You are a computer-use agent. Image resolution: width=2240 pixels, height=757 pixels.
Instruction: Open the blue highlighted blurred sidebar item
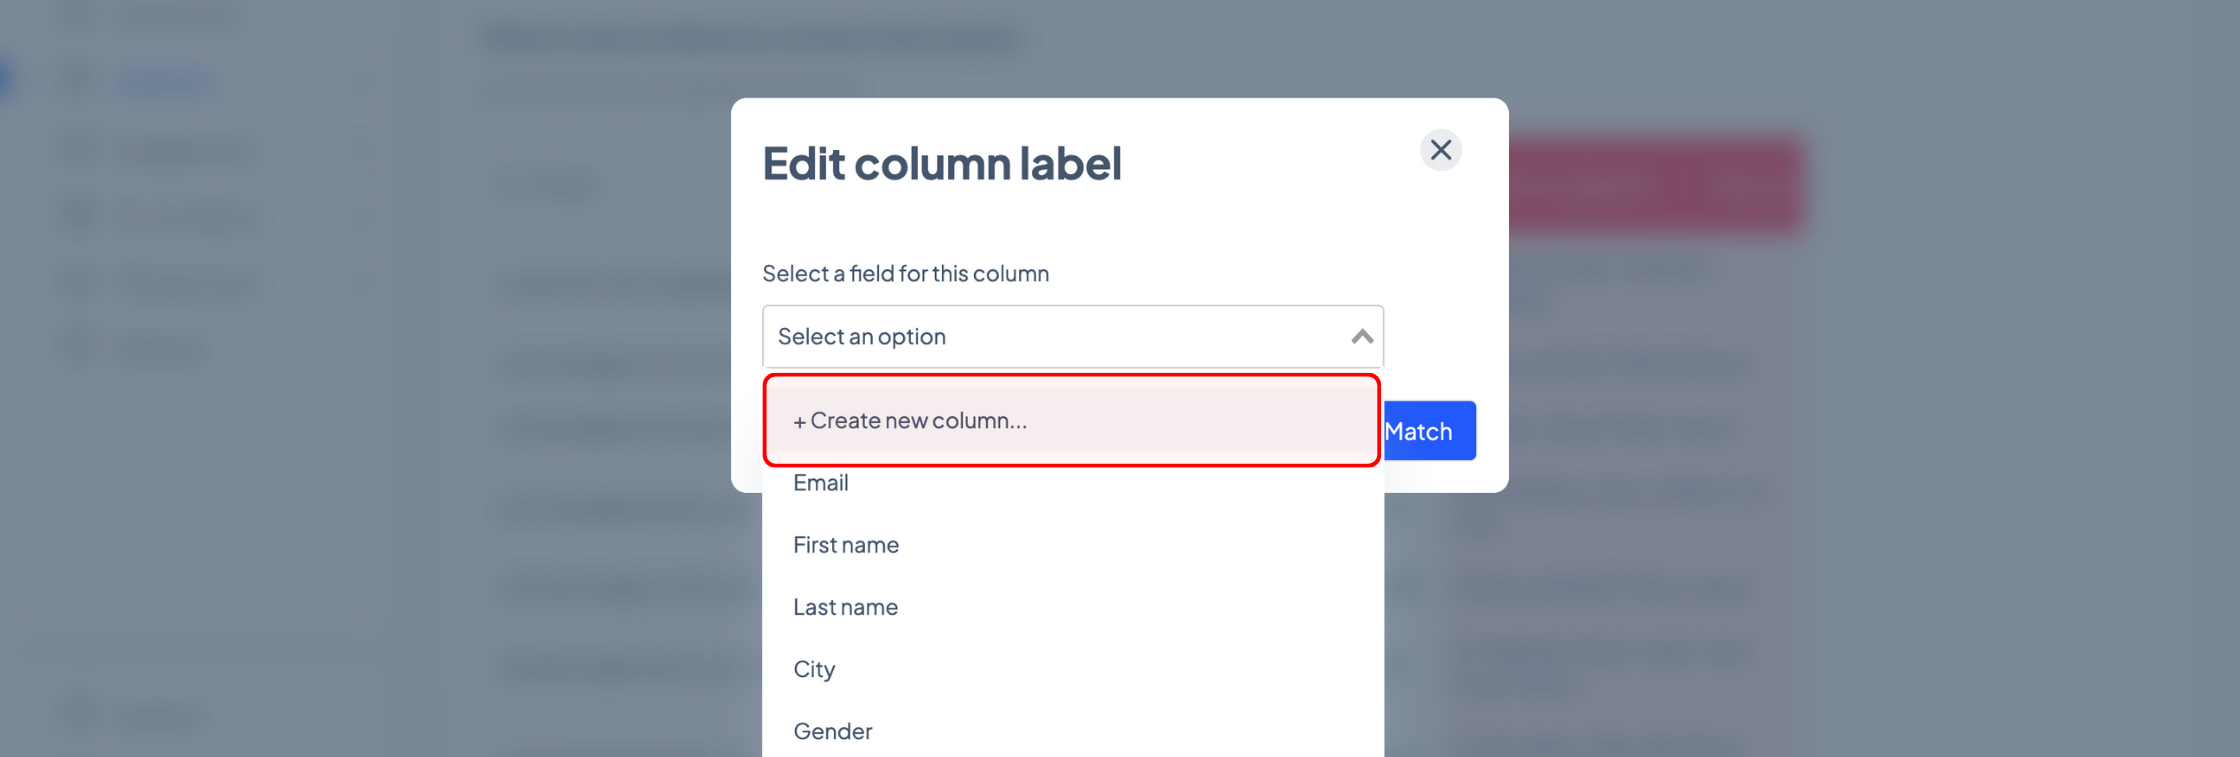click(165, 85)
